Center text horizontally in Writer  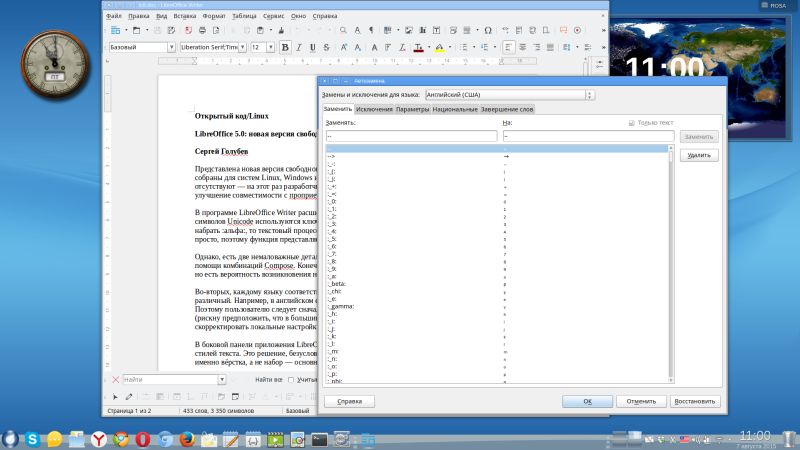[x=522, y=47]
